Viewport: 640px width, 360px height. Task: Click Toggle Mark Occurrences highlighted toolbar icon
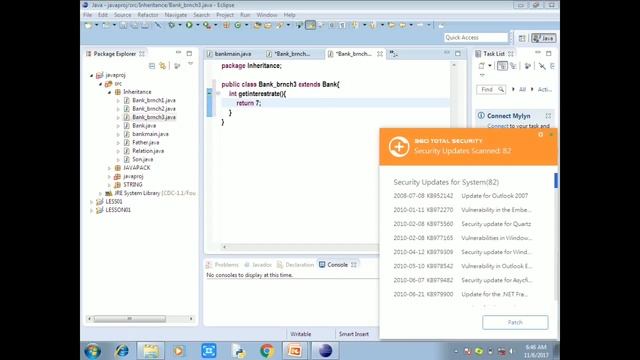pos(311,25)
